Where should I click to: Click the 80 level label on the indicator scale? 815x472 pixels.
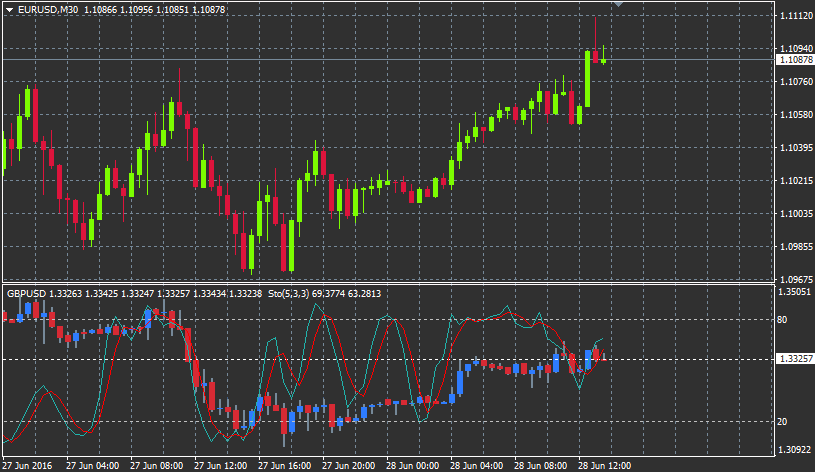(x=782, y=320)
